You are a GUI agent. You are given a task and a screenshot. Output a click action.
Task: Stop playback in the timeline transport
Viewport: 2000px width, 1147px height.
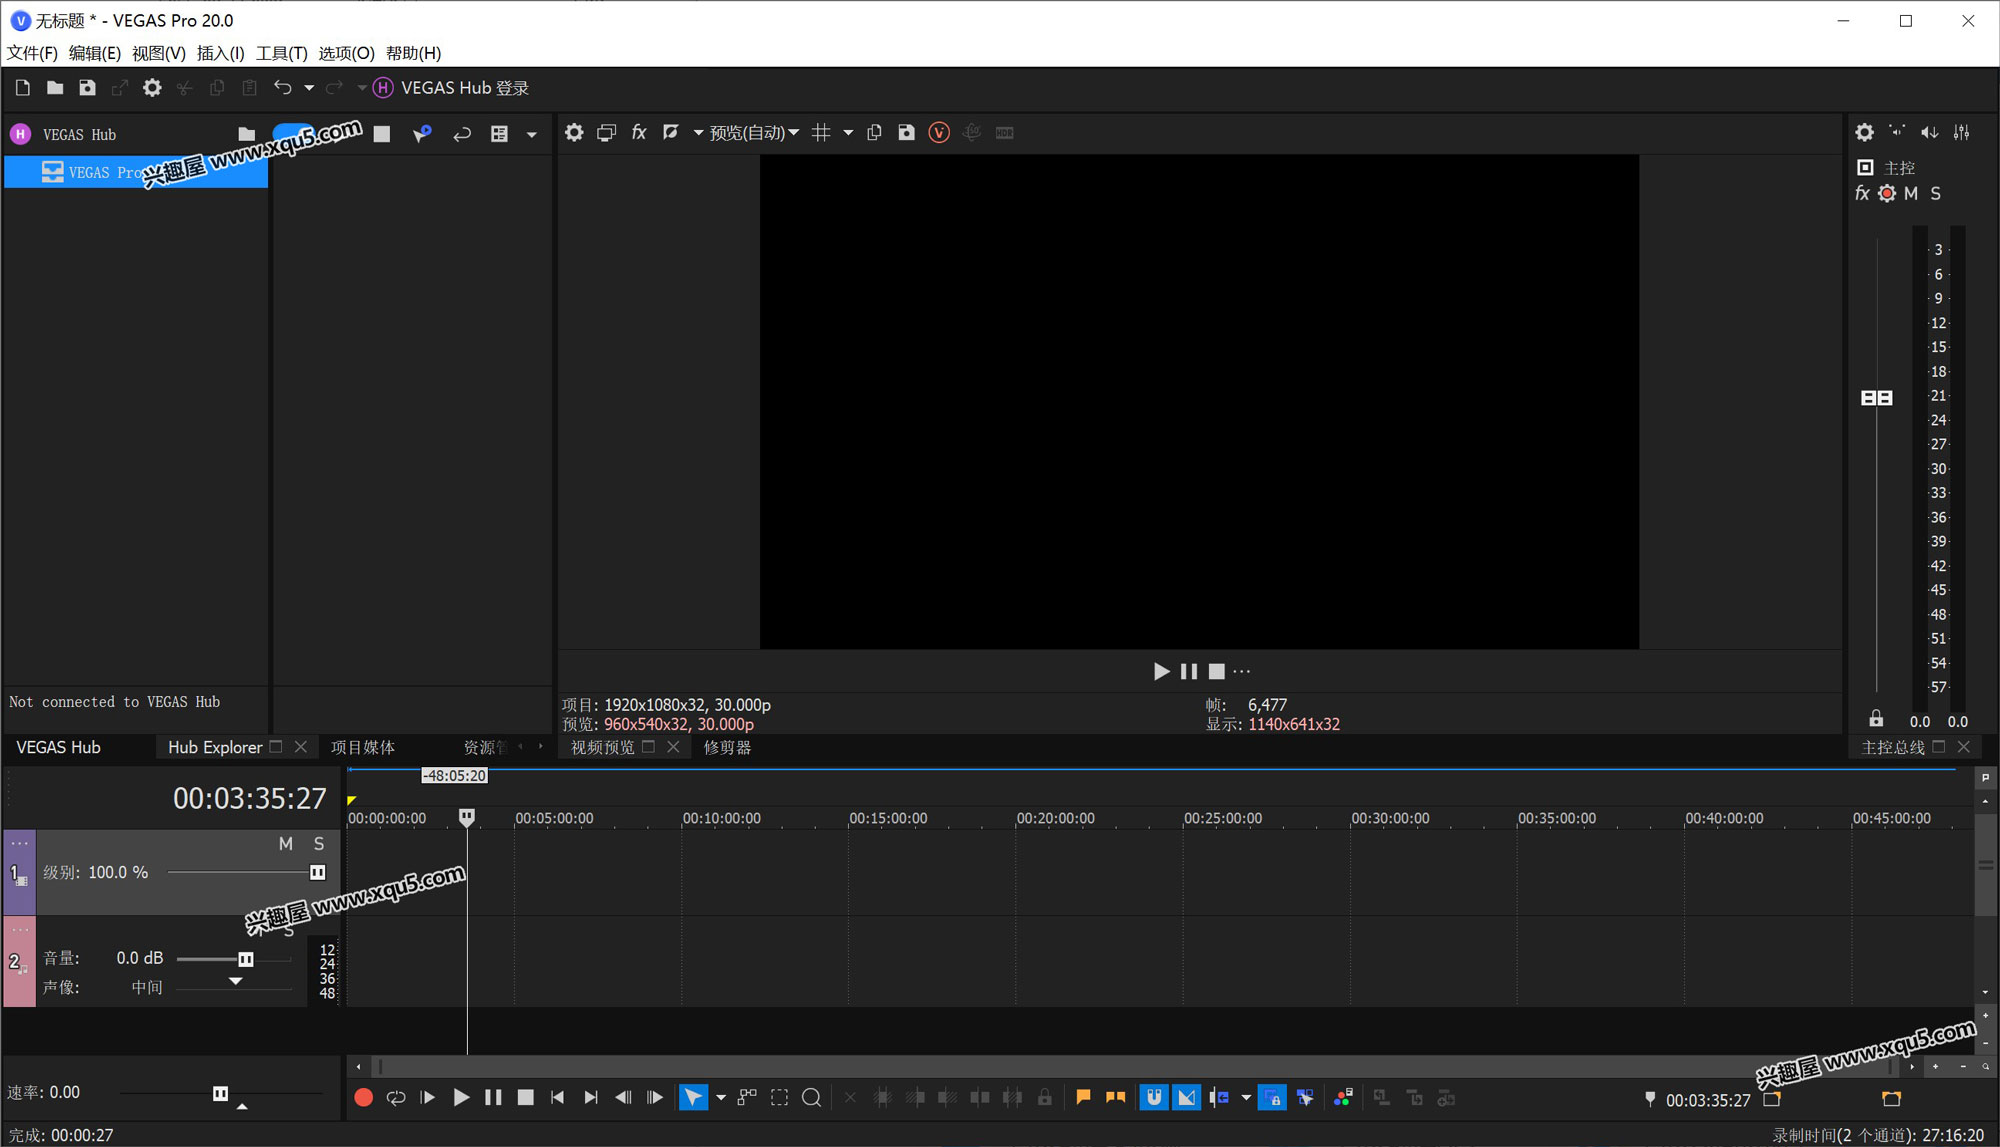pyautogui.click(x=525, y=1098)
